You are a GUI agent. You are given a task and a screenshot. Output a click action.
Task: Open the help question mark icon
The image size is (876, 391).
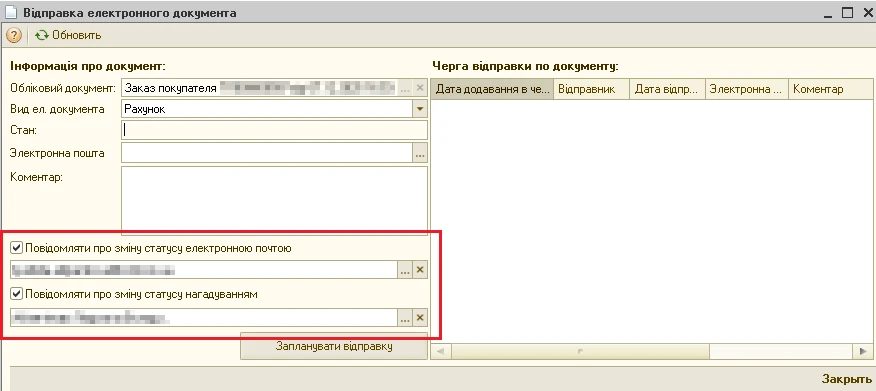[13, 35]
